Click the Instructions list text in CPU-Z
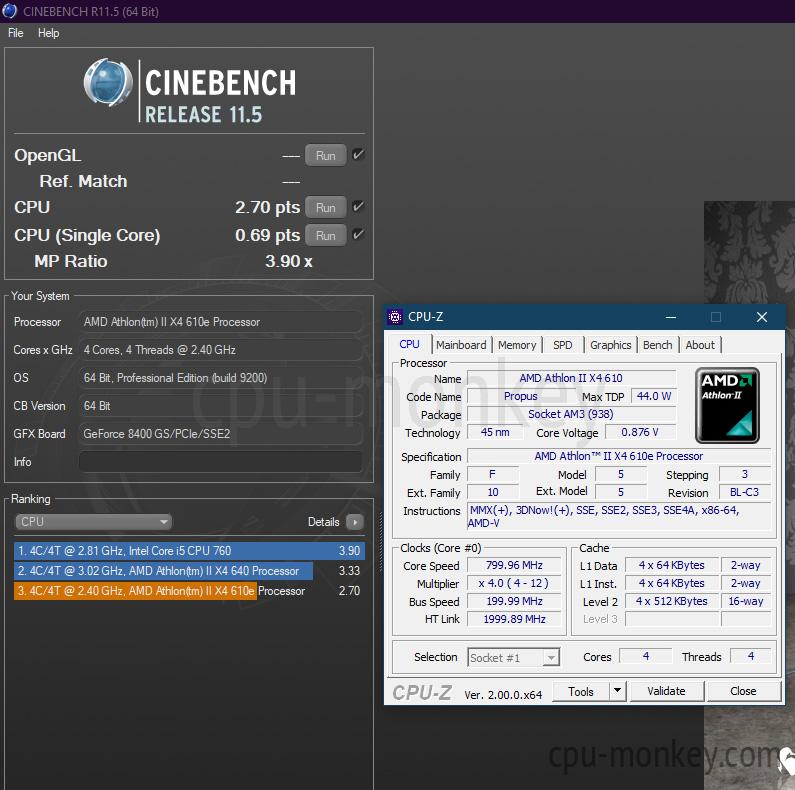This screenshot has width=795, height=790. point(619,516)
